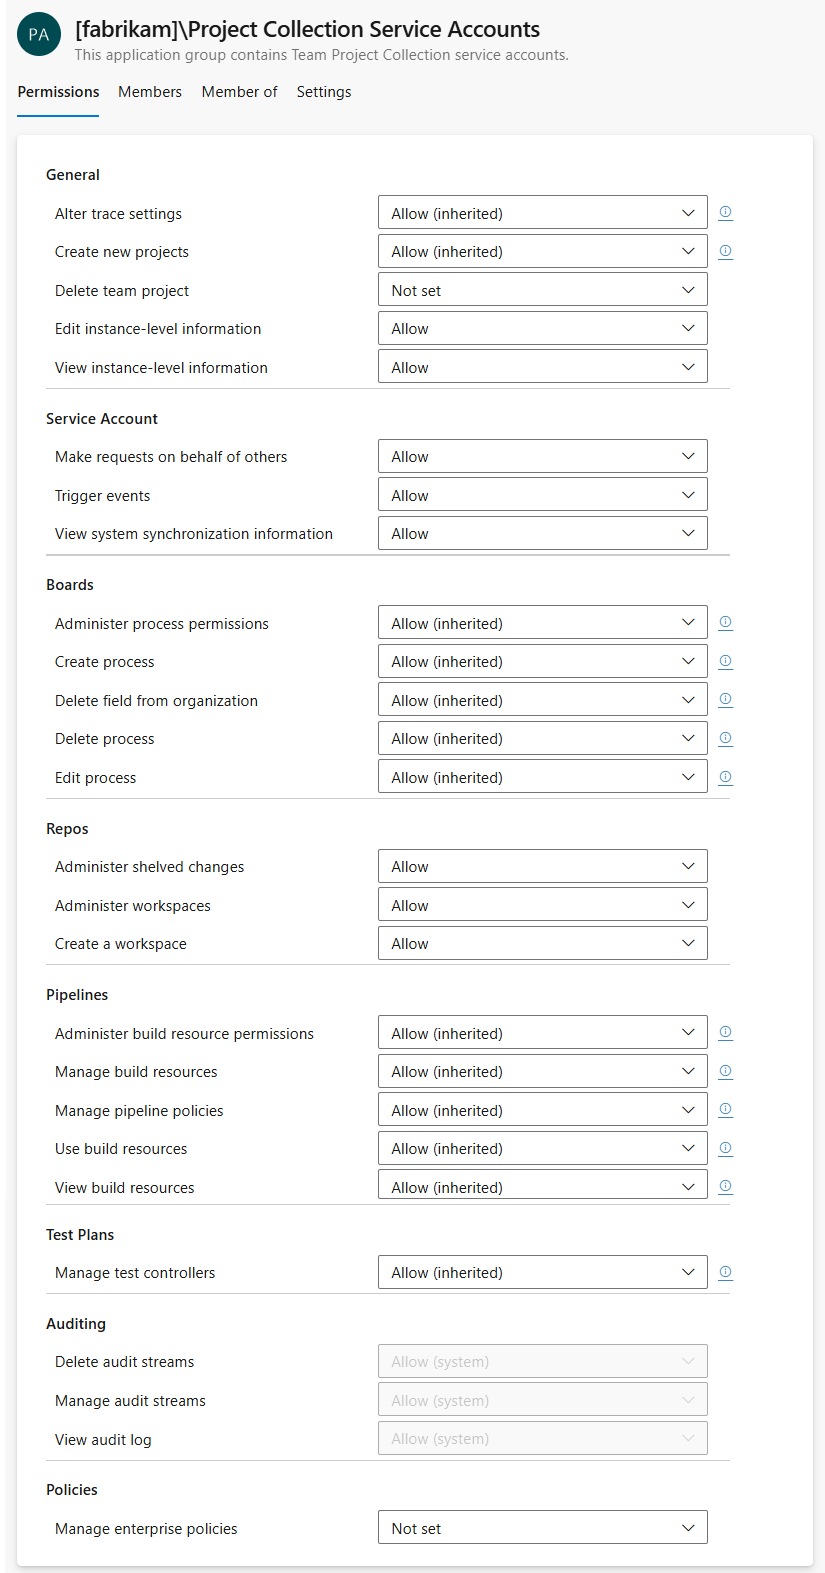The image size is (825, 1573).
Task: Click info icon beside Use build resources
Action: (x=726, y=1148)
